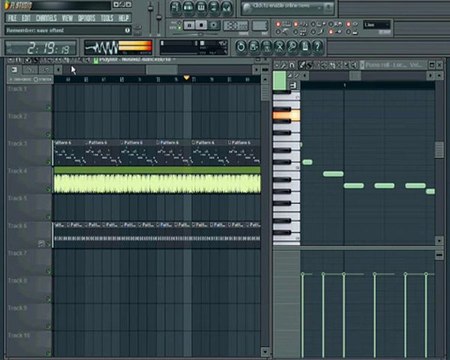Open the step sequencer shortcut icon
Viewport: 450px width, 360px height.
[188, 7]
